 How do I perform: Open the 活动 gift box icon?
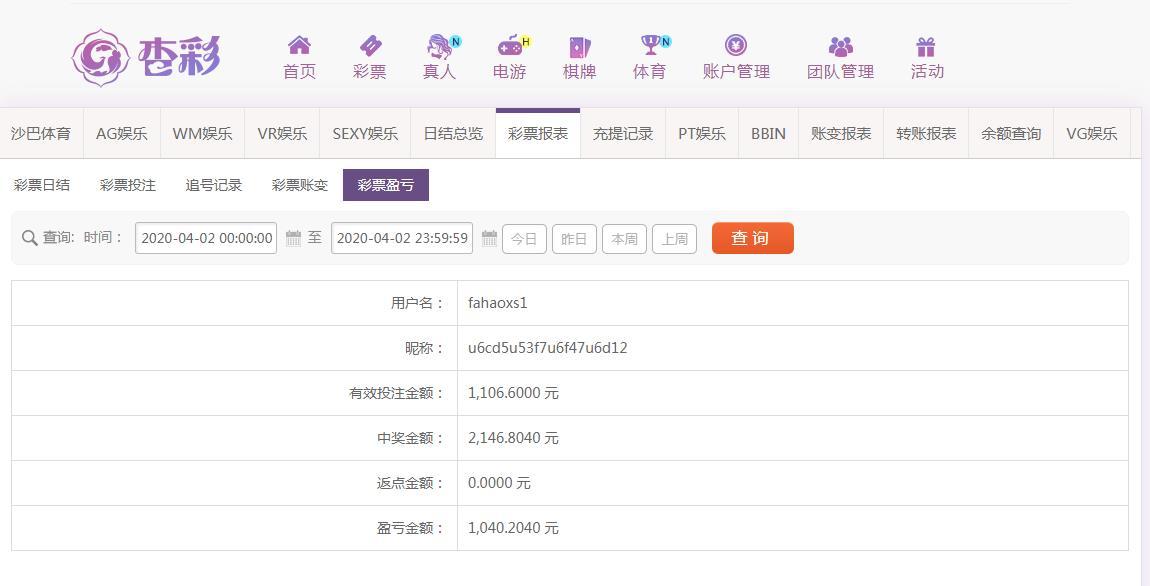coord(926,47)
